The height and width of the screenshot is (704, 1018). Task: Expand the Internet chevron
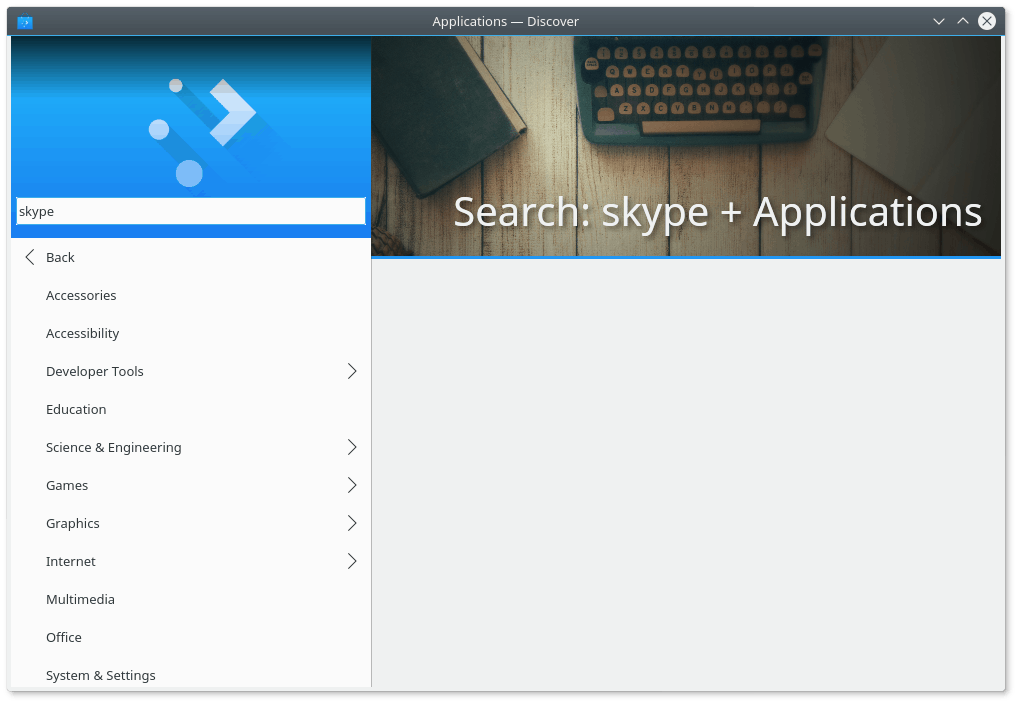352,561
